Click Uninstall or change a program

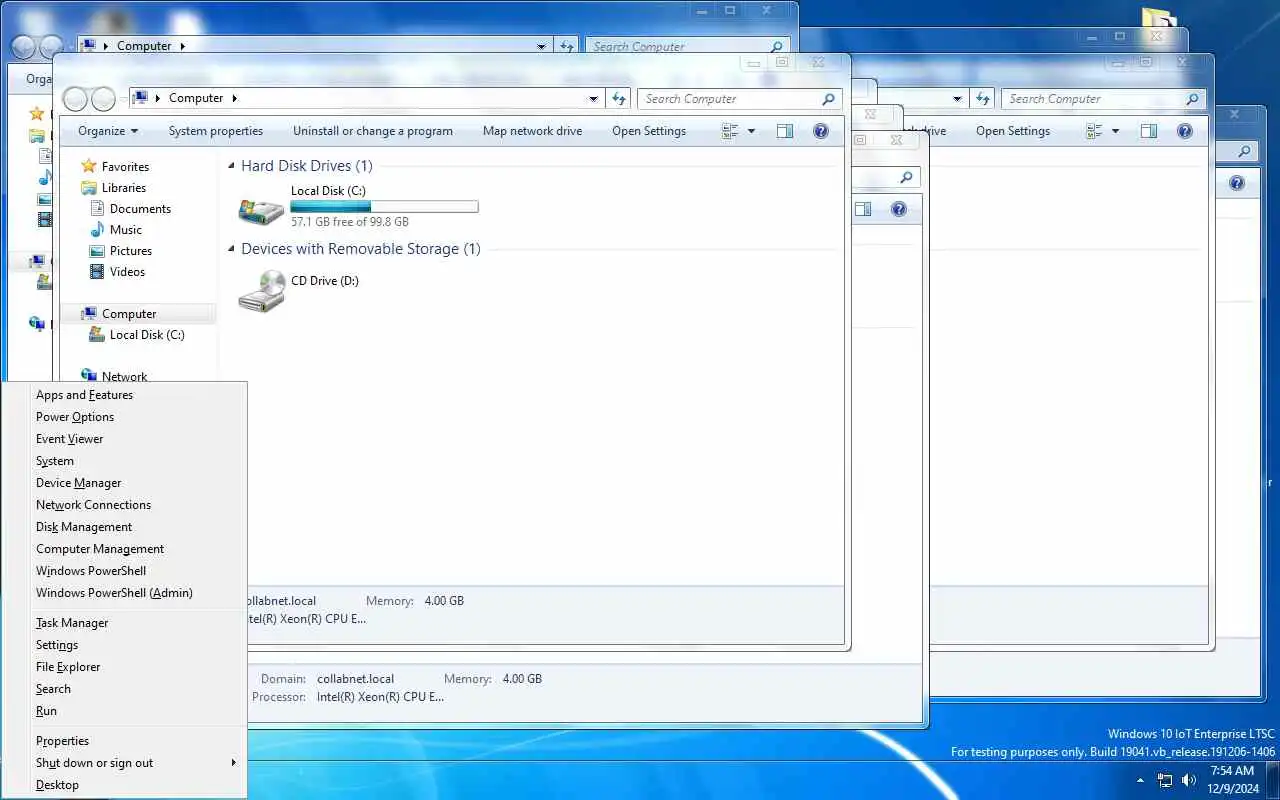[373, 131]
